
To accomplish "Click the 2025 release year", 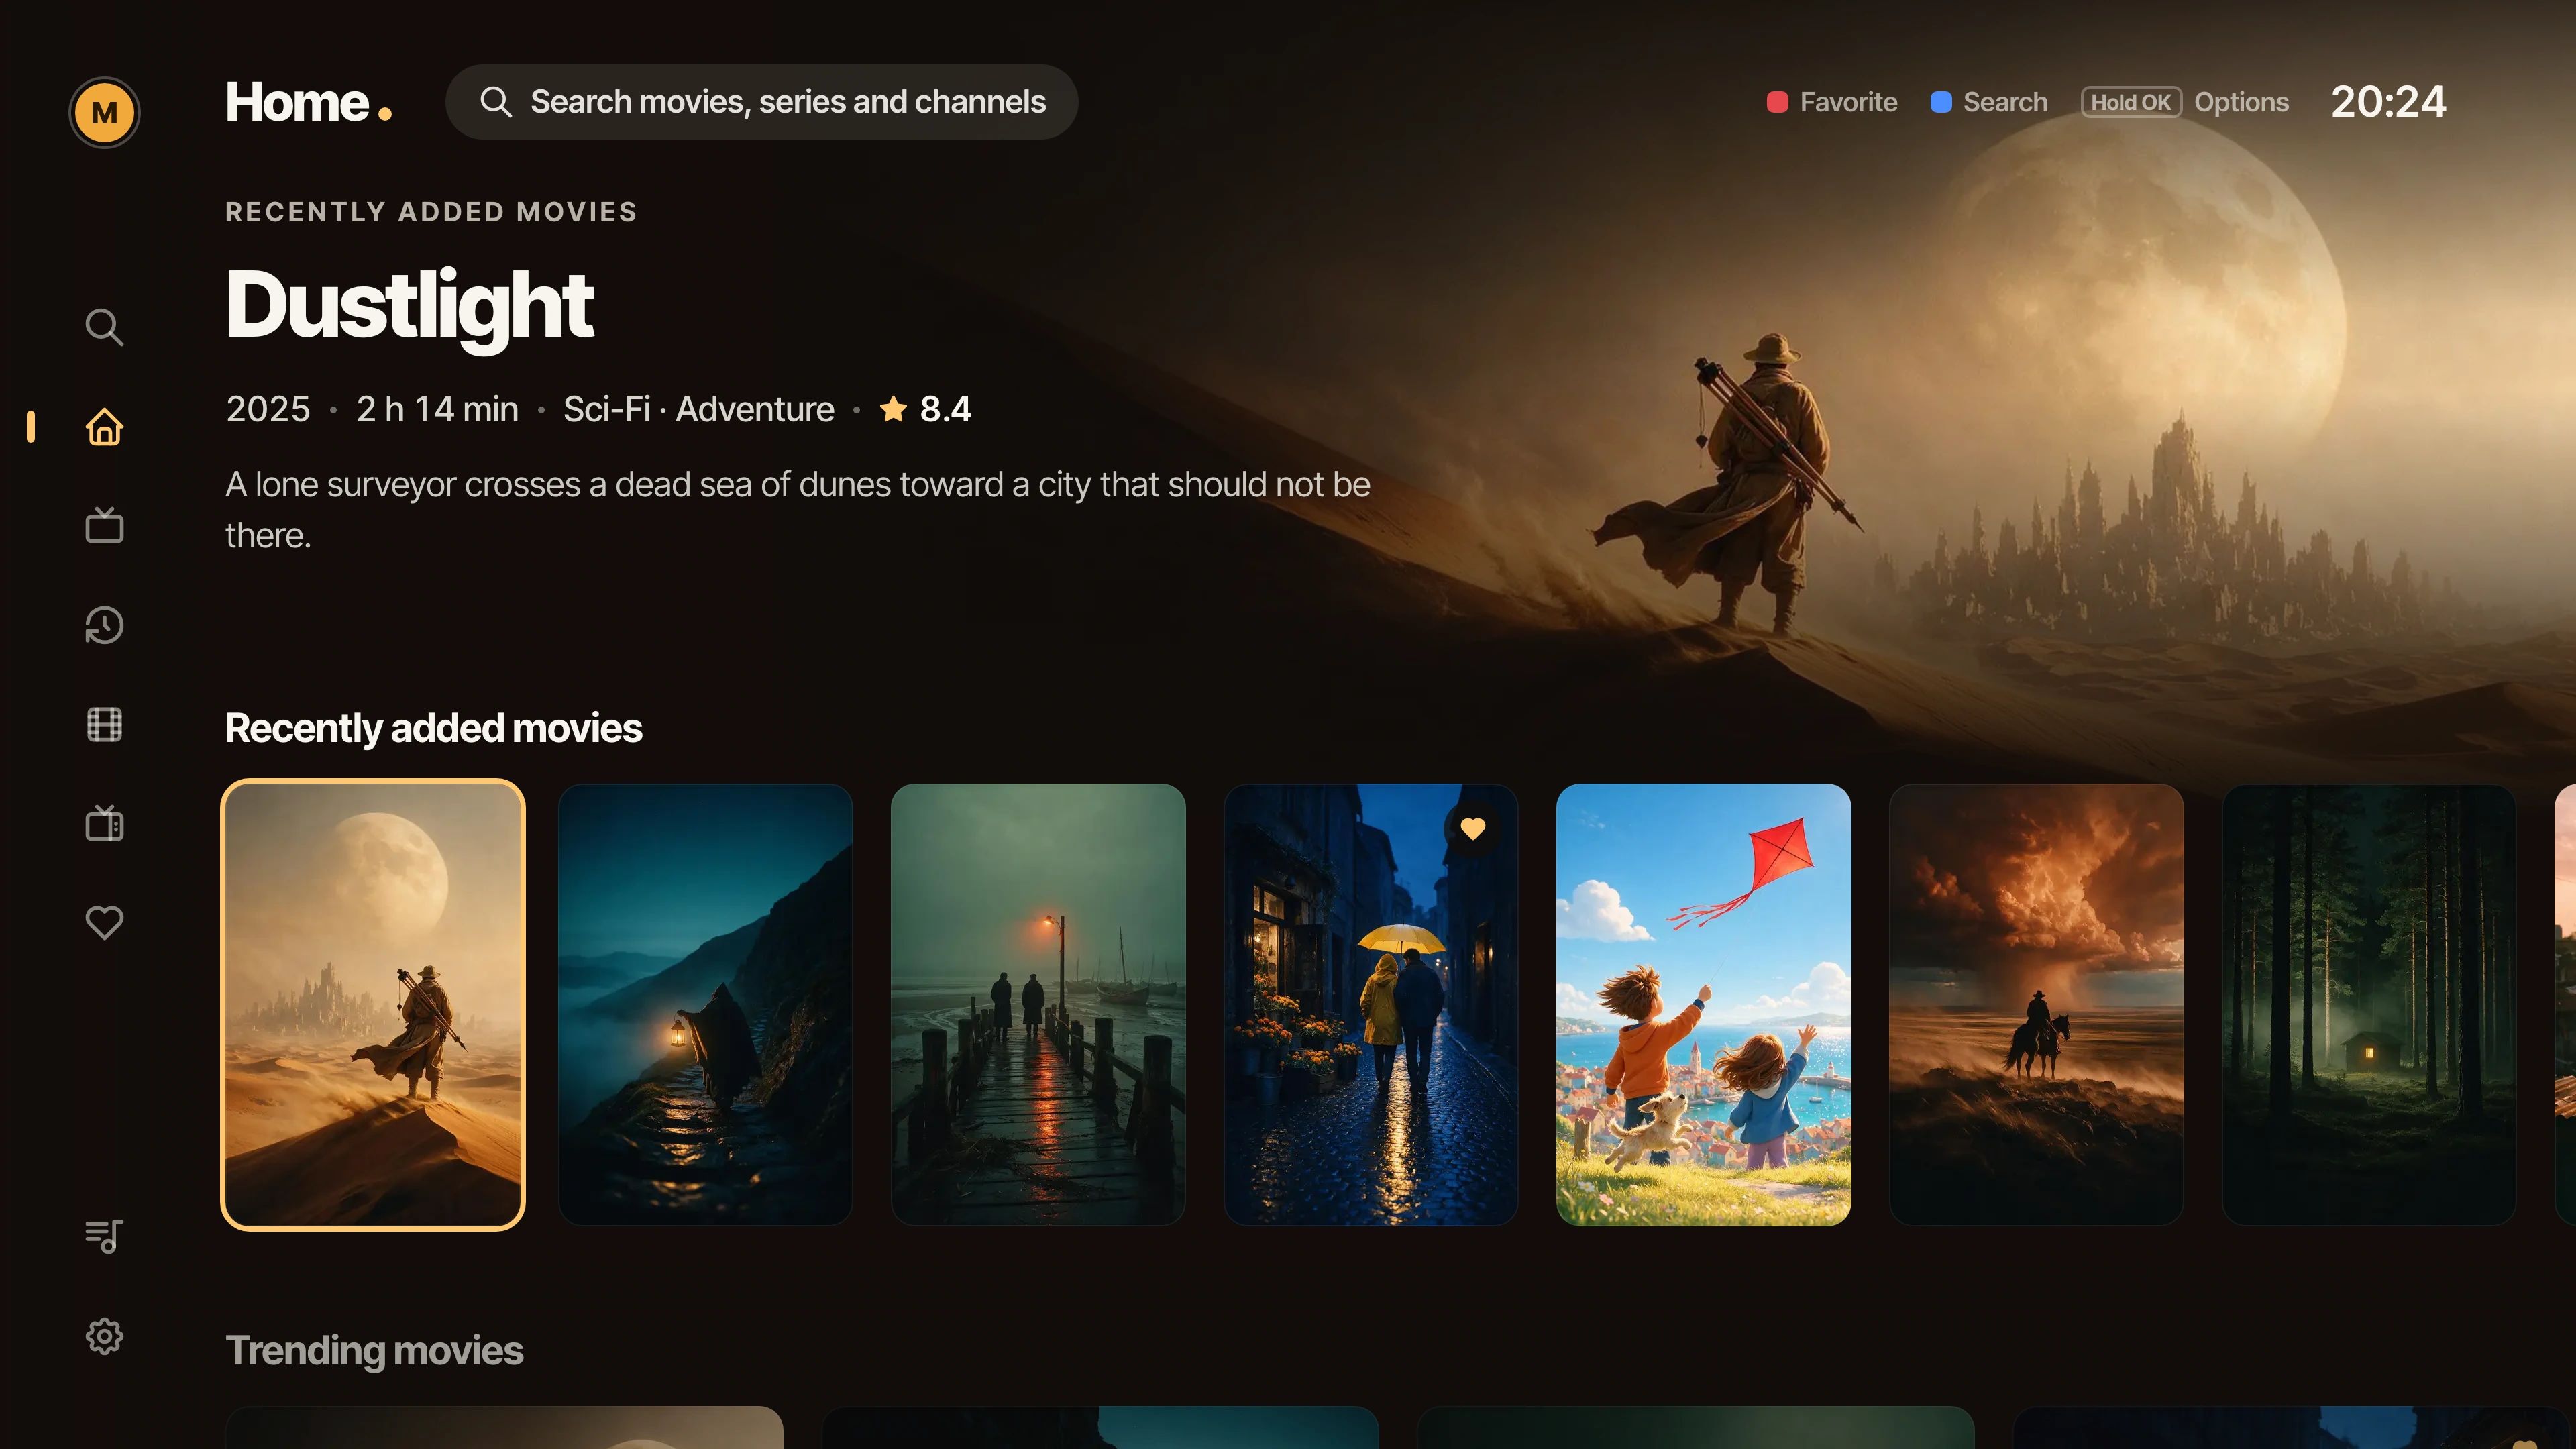I will pyautogui.click(x=268, y=409).
